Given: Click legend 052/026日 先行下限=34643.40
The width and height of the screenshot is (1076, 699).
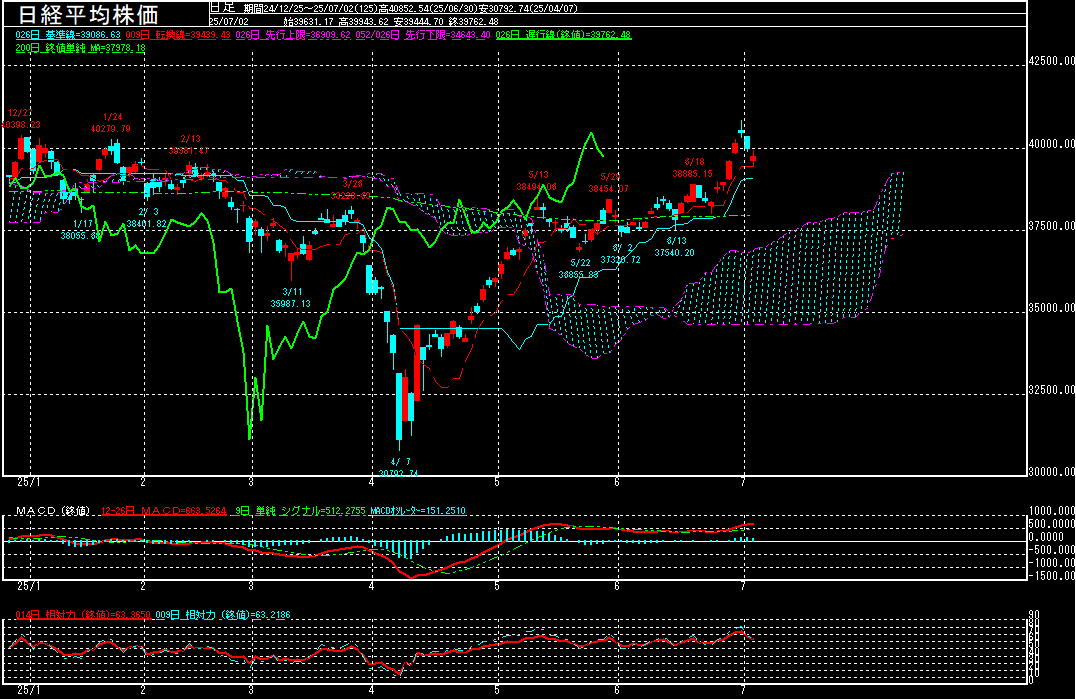Looking at the screenshot, I should pos(423,34).
